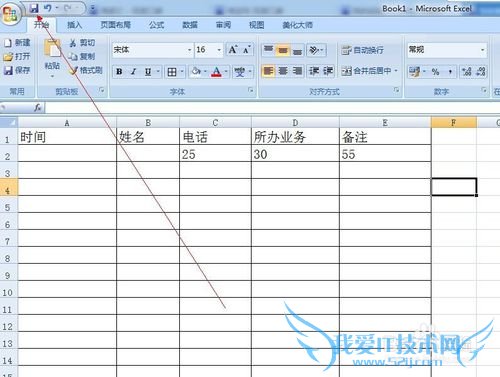Toggle bottom vertical align
The width and height of the screenshot is (500, 377).
tap(297, 50)
